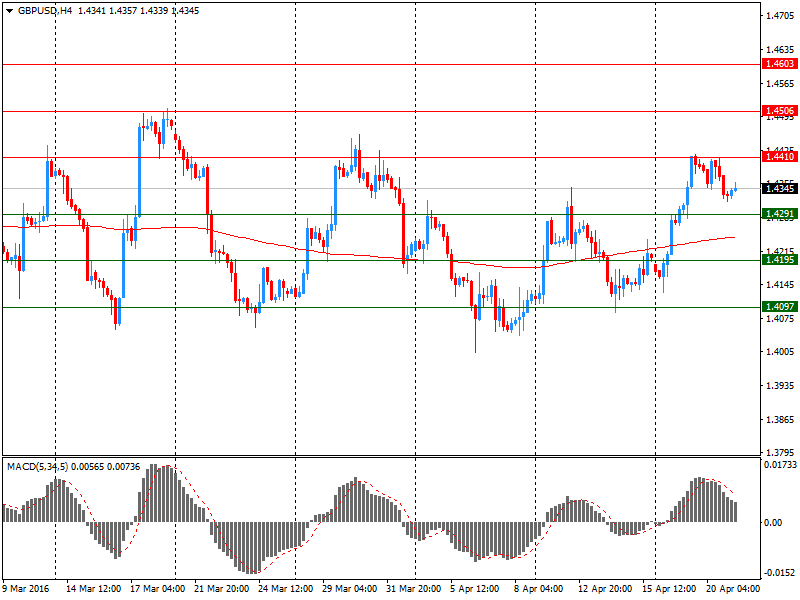This screenshot has height=600, width=800.
Task: Click the 1.3935 price scale value
Action: tap(780, 386)
